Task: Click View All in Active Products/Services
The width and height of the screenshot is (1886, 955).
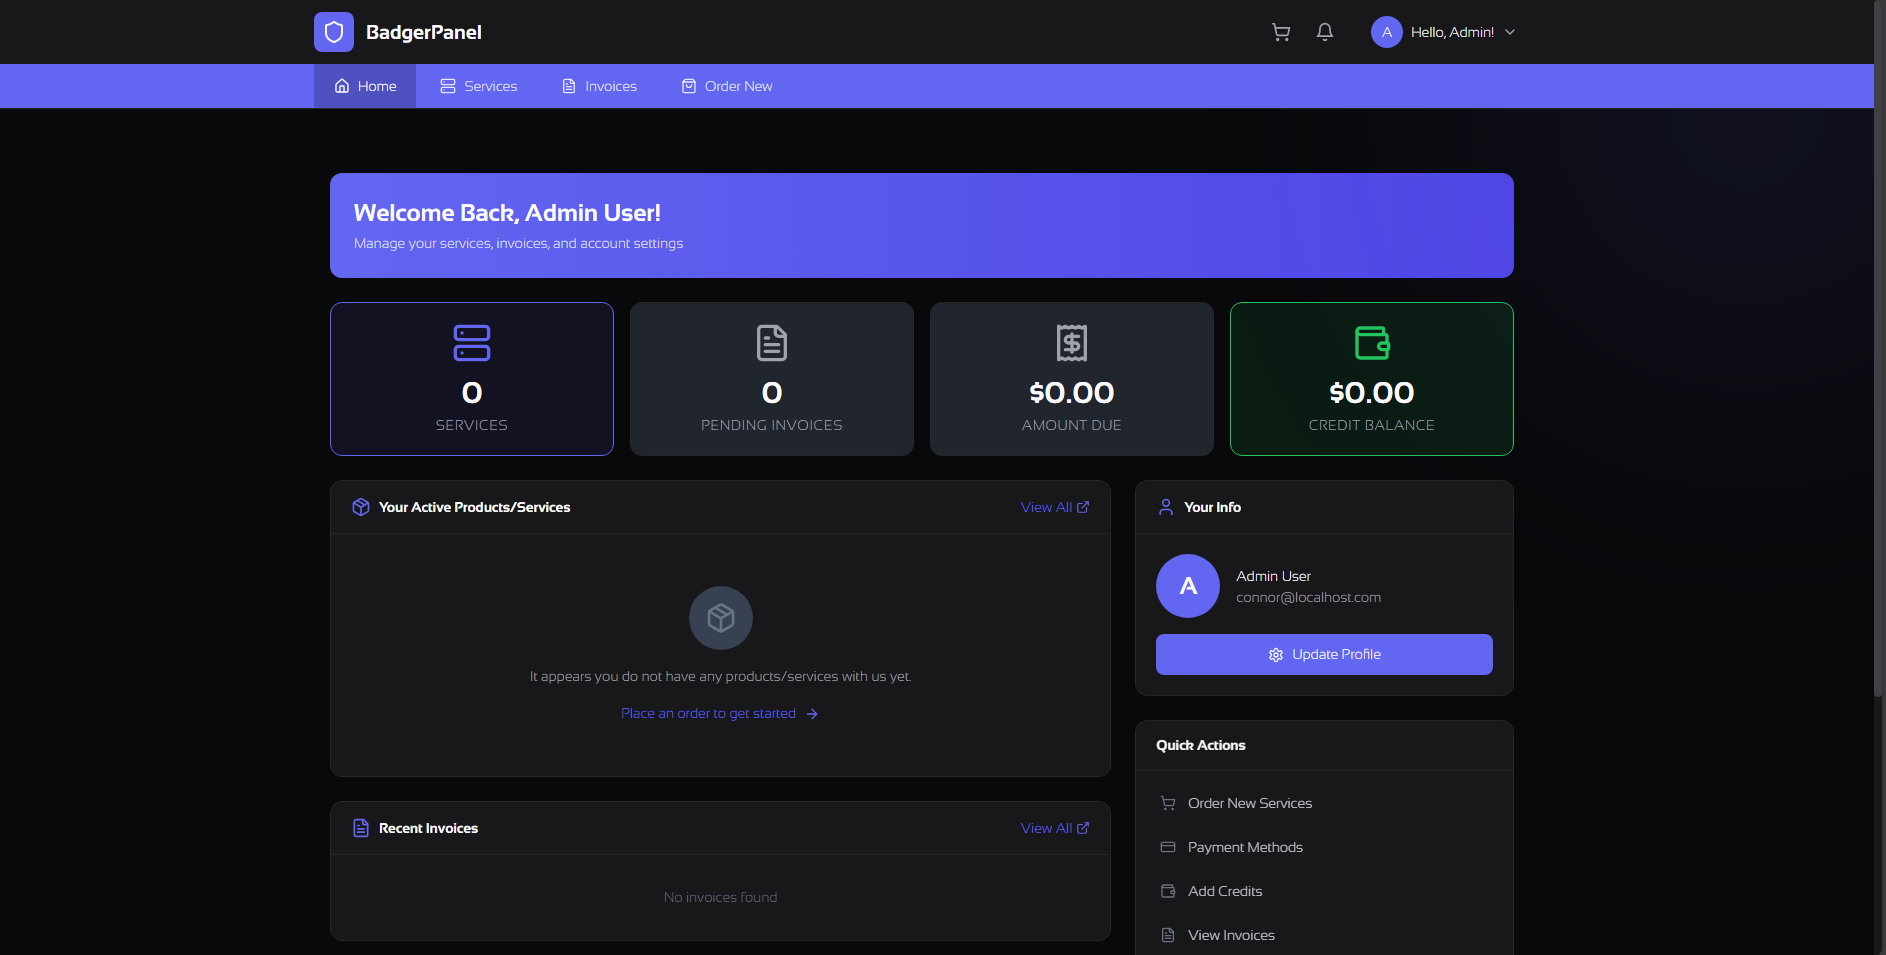Action: 1054,507
